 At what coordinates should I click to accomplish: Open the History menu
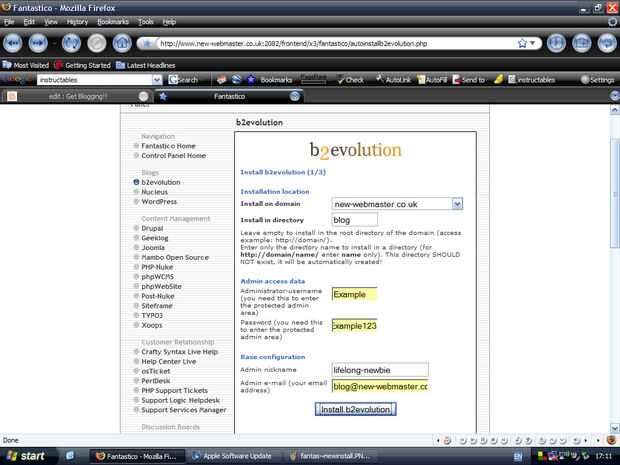coord(78,22)
